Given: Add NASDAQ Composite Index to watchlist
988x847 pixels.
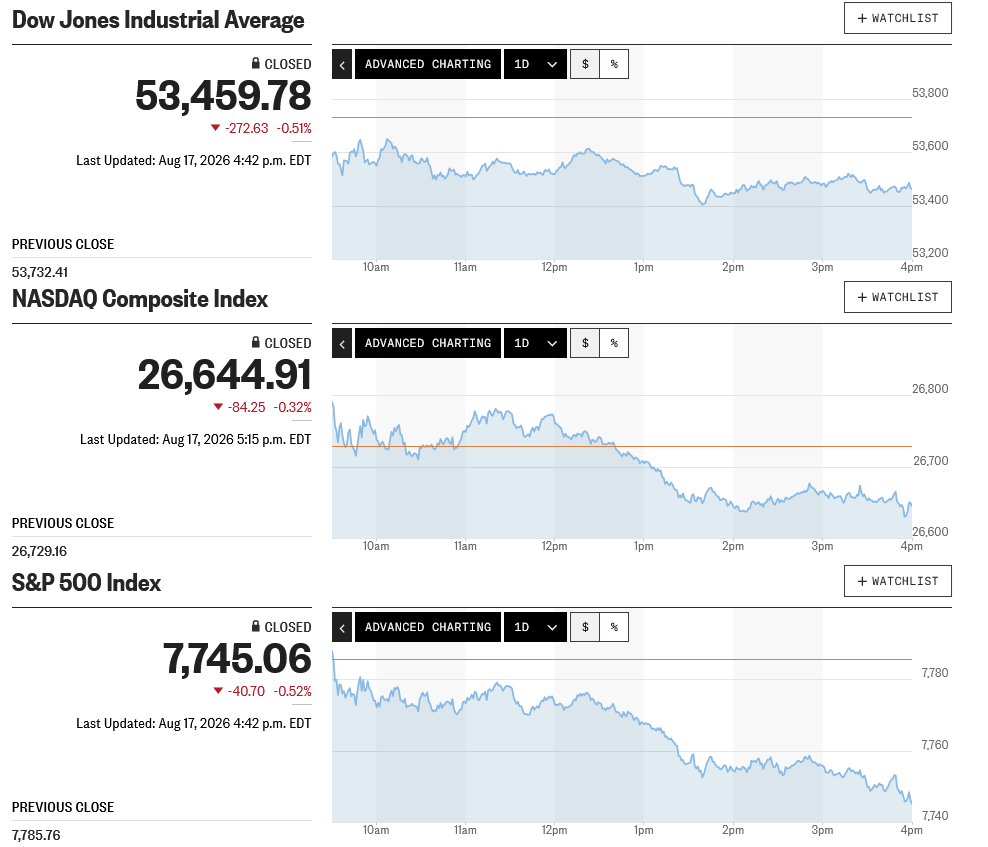Looking at the screenshot, I should [898, 297].
